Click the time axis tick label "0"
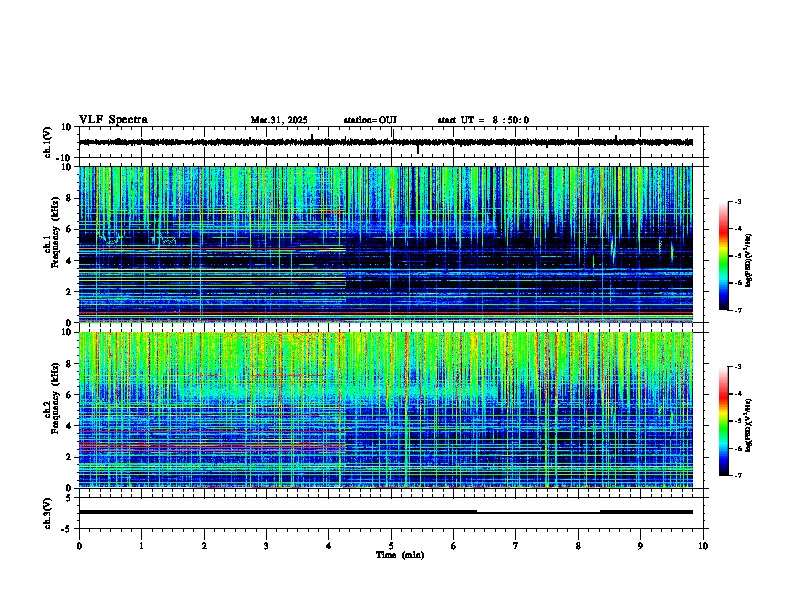 point(79,546)
